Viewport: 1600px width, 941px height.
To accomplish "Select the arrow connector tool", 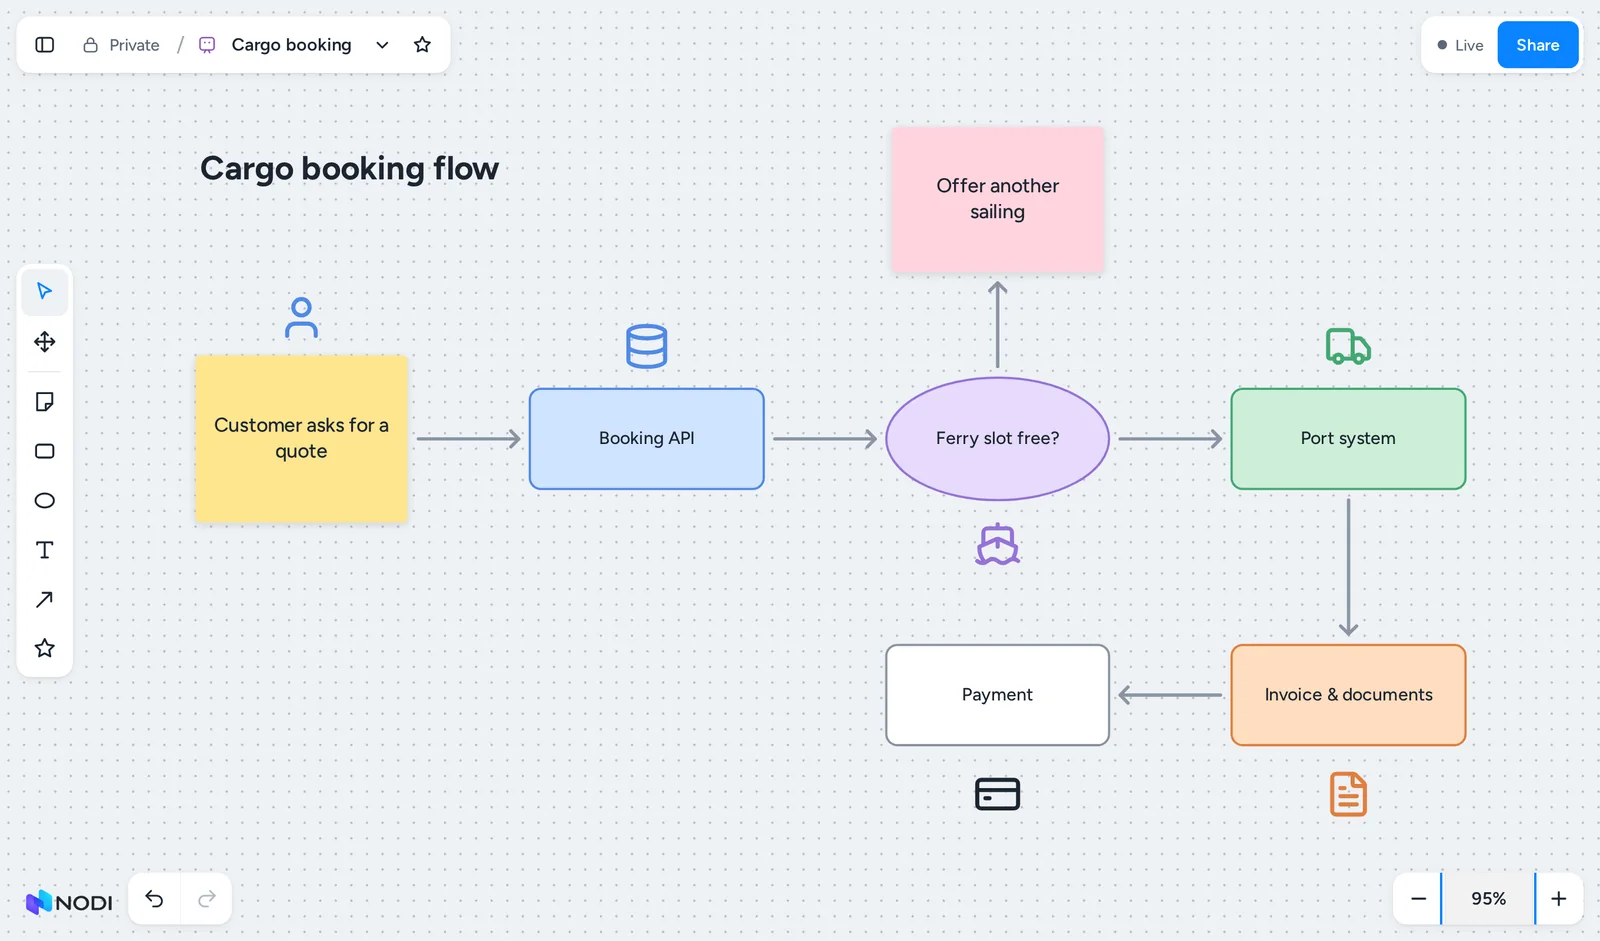I will pyautogui.click(x=45, y=599).
